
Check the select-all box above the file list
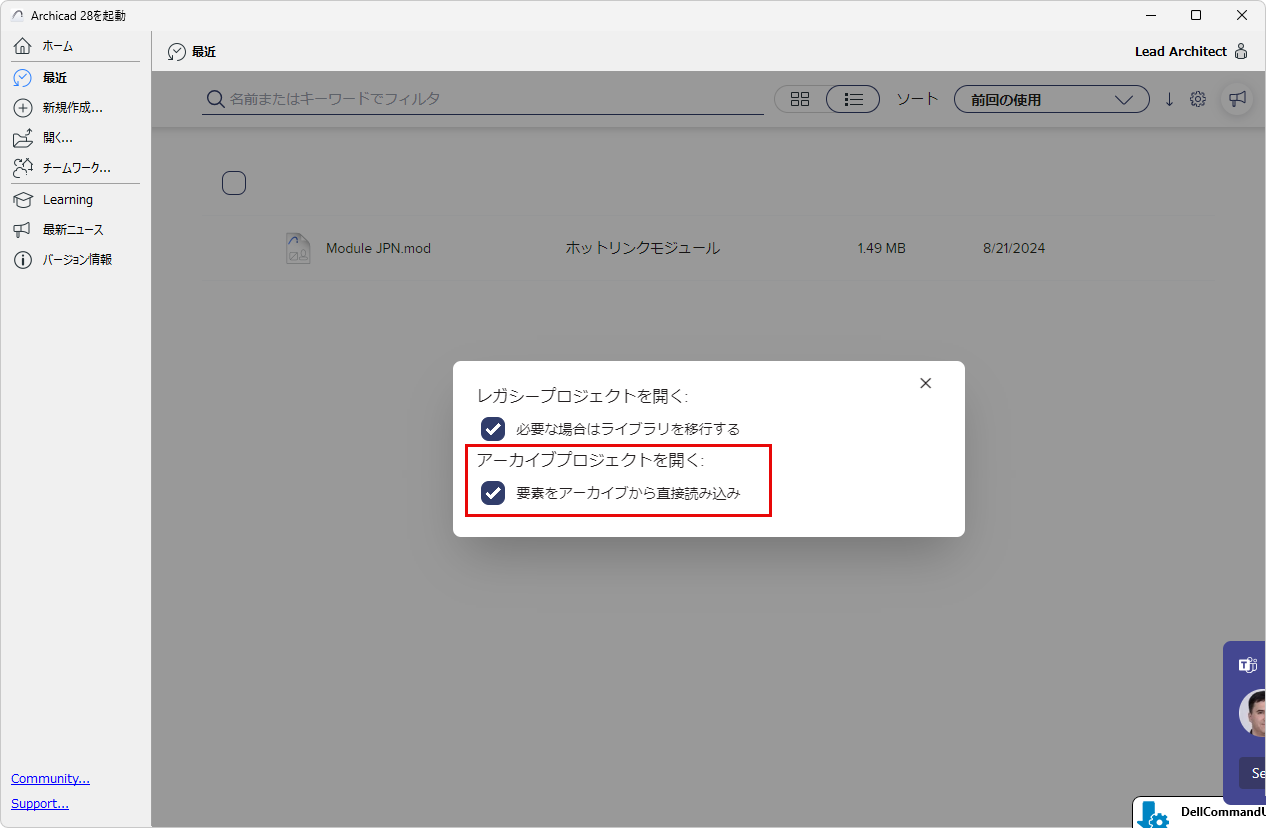pos(233,182)
